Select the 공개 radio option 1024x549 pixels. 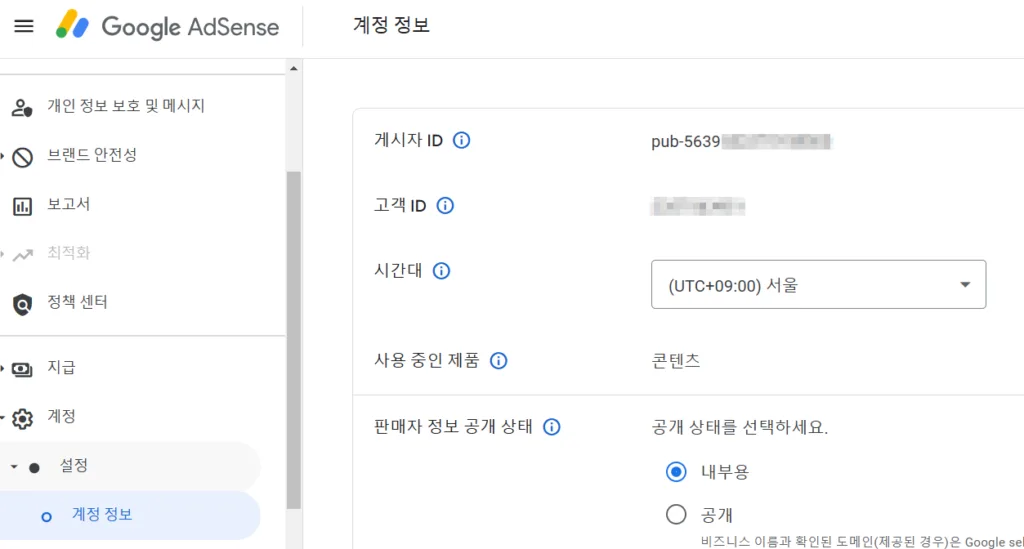[x=676, y=515]
